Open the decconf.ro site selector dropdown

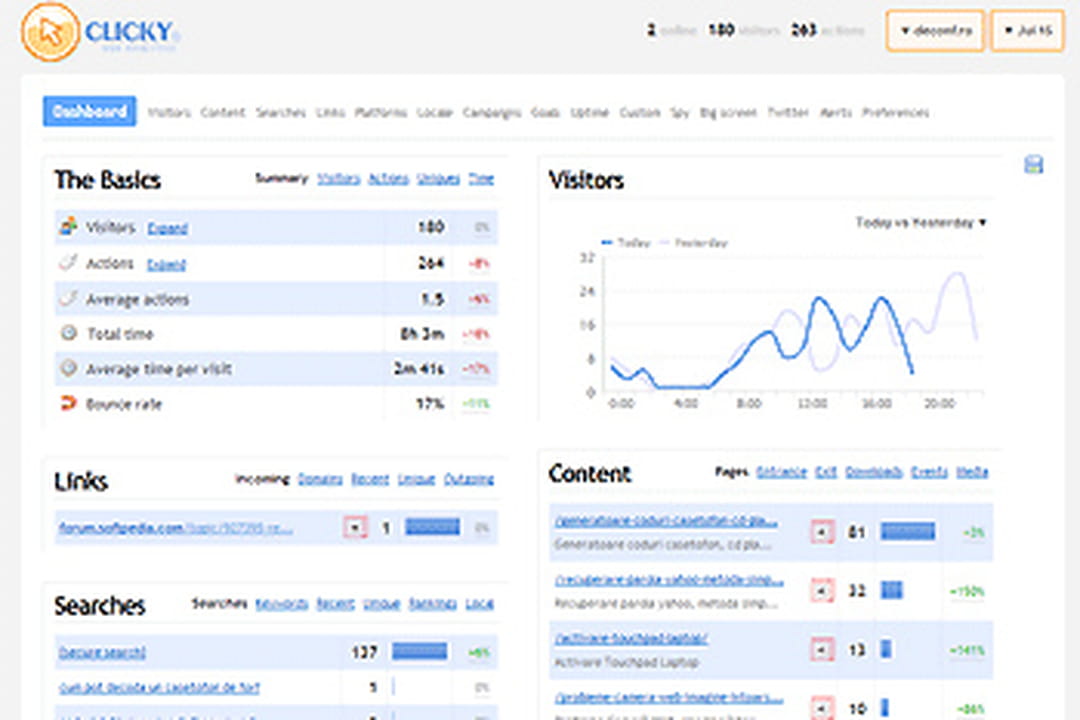(933, 31)
